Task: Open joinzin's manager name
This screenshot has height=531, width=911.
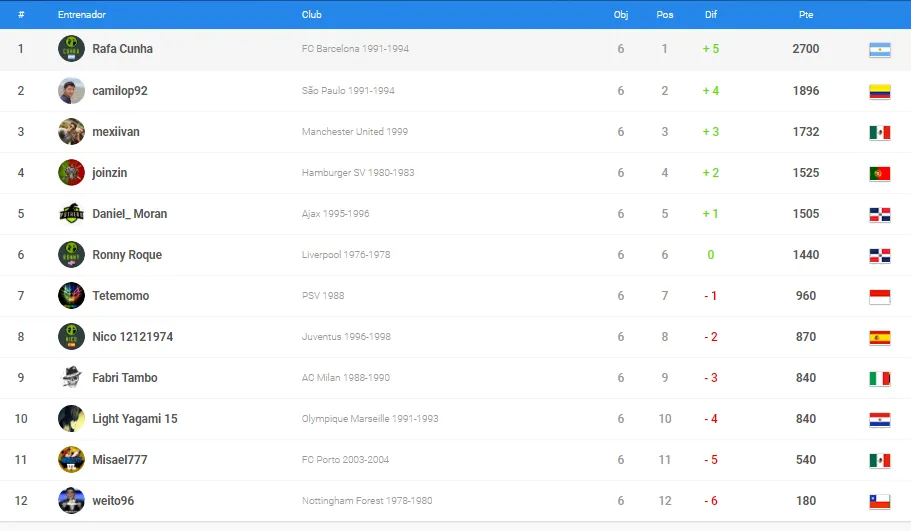Action: click(109, 173)
